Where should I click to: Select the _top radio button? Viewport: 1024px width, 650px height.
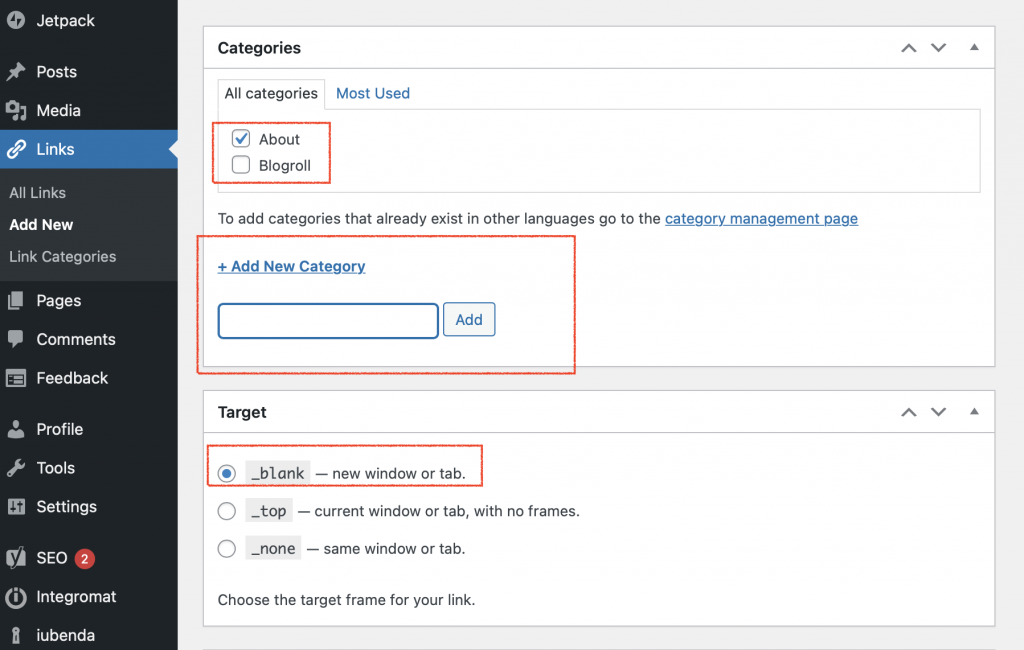227,510
